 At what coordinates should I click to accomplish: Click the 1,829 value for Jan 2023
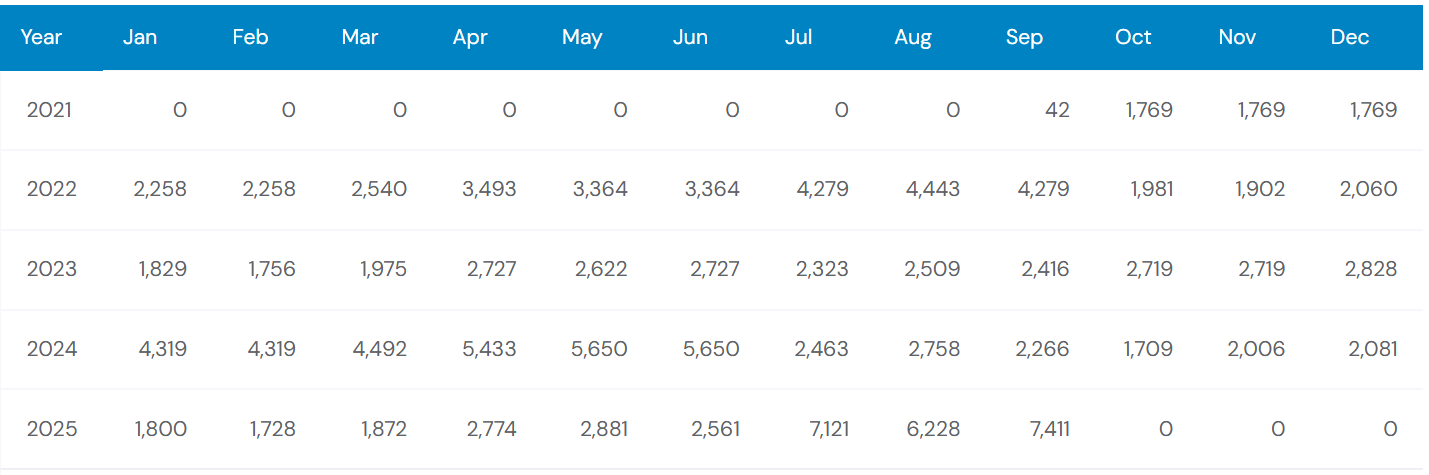(x=163, y=269)
